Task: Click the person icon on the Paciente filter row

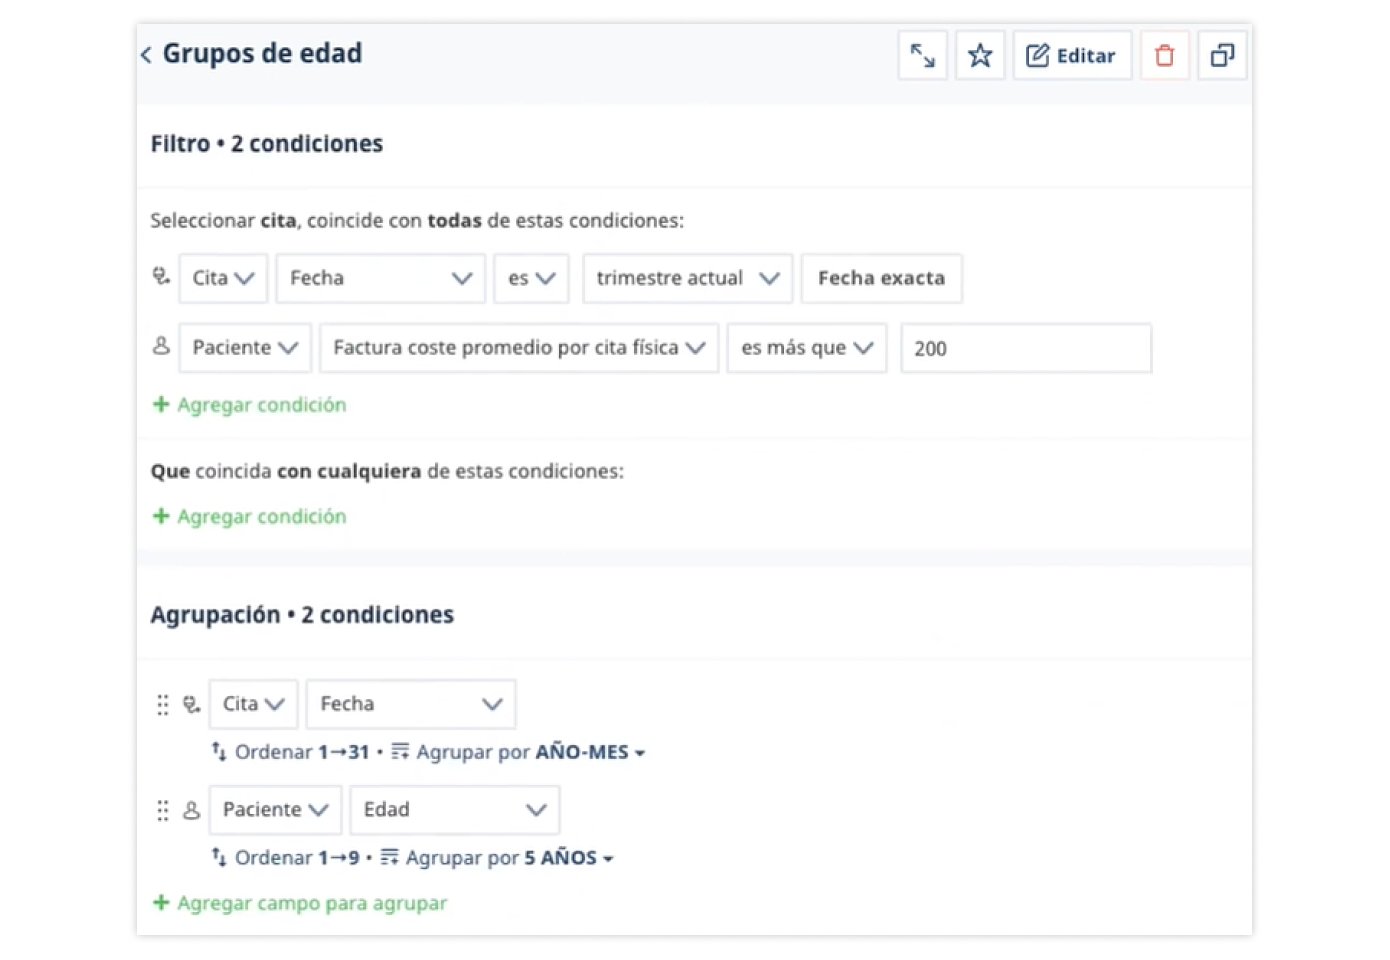Action: tap(160, 347)
